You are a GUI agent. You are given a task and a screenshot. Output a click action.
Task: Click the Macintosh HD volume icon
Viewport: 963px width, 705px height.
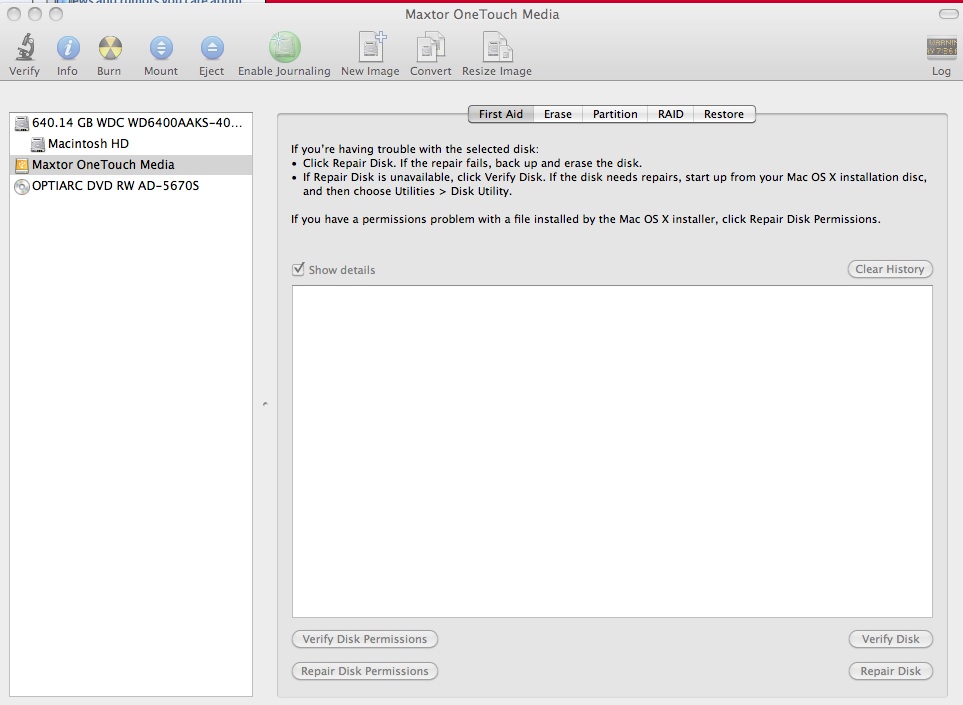tap(37, 144)
